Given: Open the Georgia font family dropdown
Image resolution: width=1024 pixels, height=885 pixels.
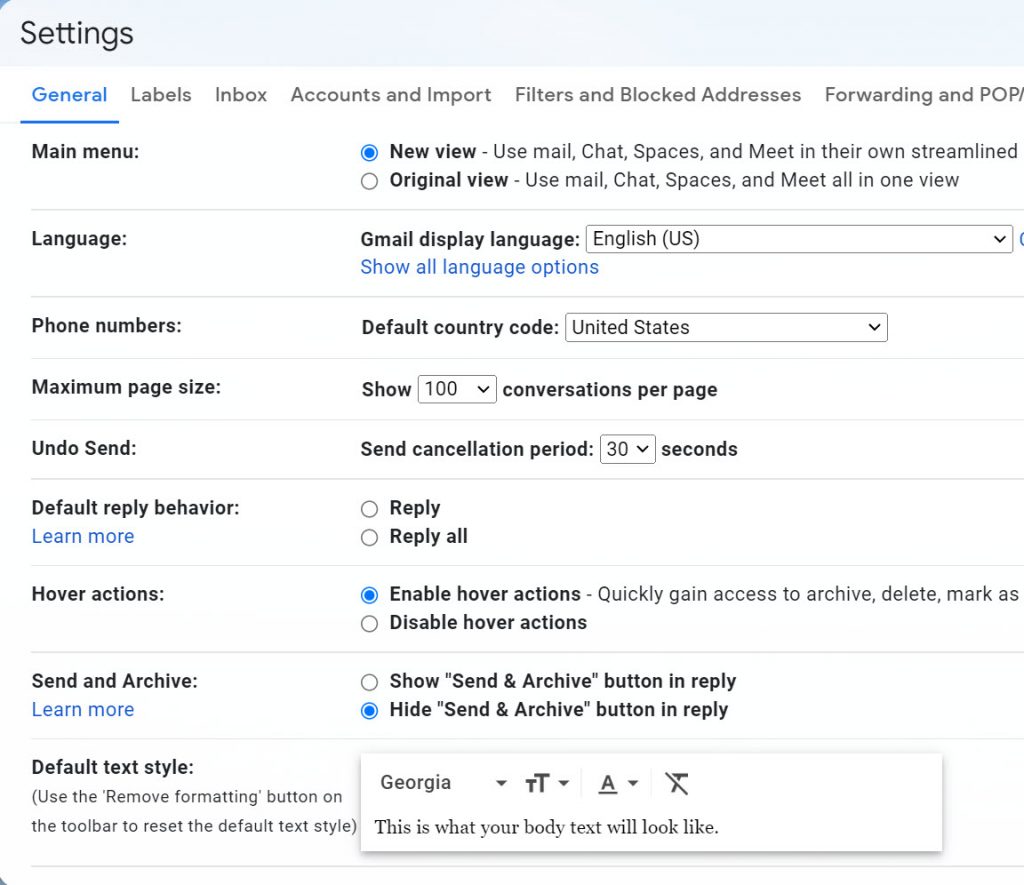Looking at the screenshot, I should click(x=443, y=782).
